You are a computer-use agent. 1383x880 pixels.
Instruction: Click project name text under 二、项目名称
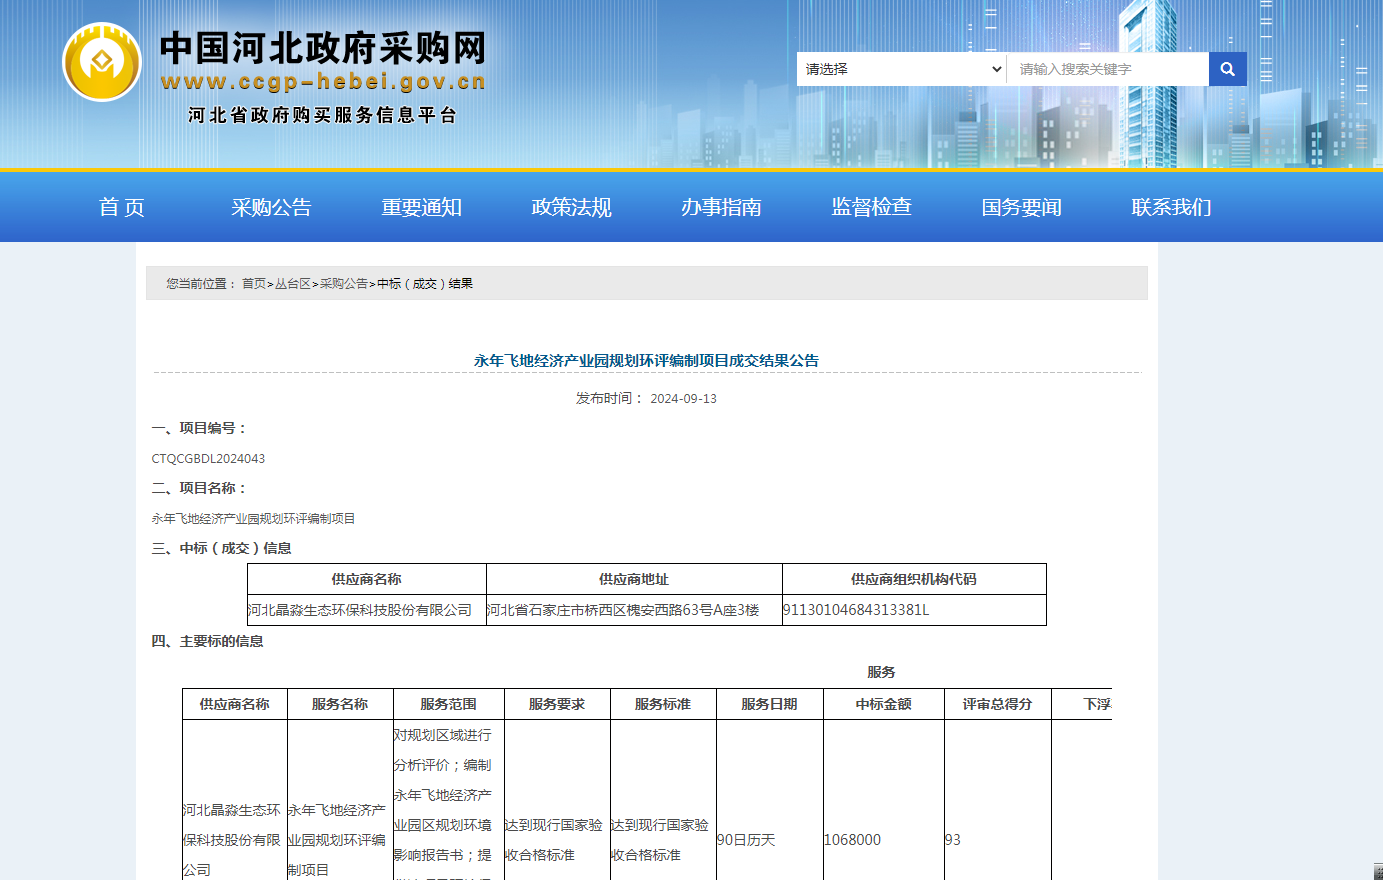[253, 518]
